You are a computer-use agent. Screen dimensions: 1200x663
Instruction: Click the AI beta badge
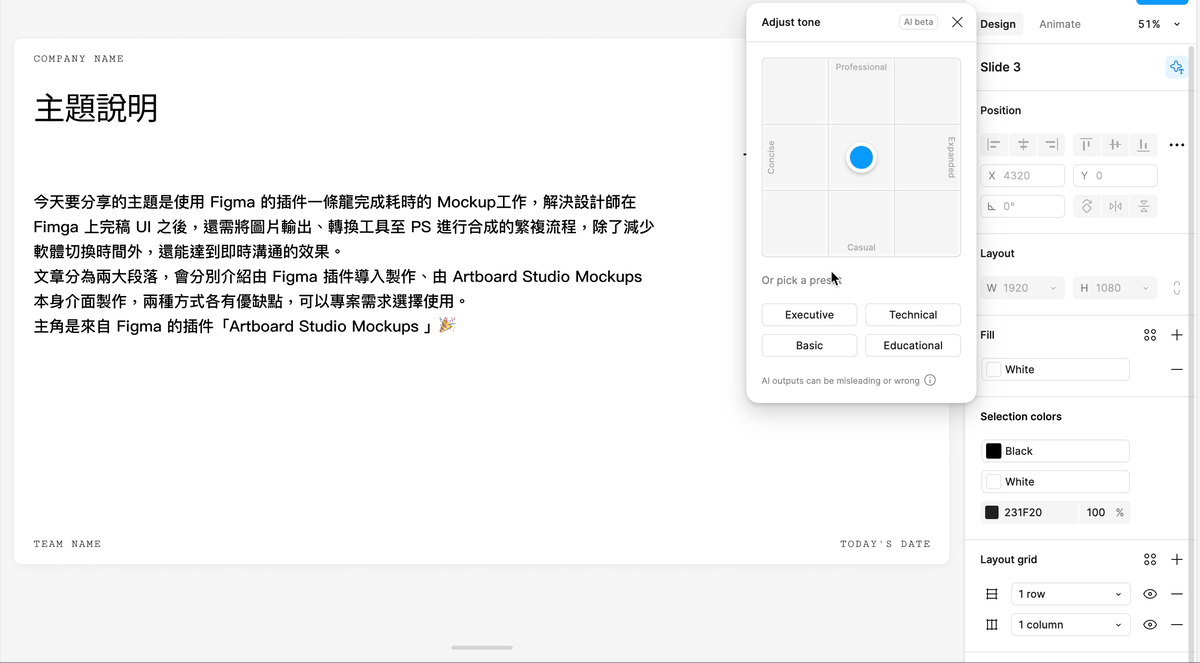click(x=918, y=22)
